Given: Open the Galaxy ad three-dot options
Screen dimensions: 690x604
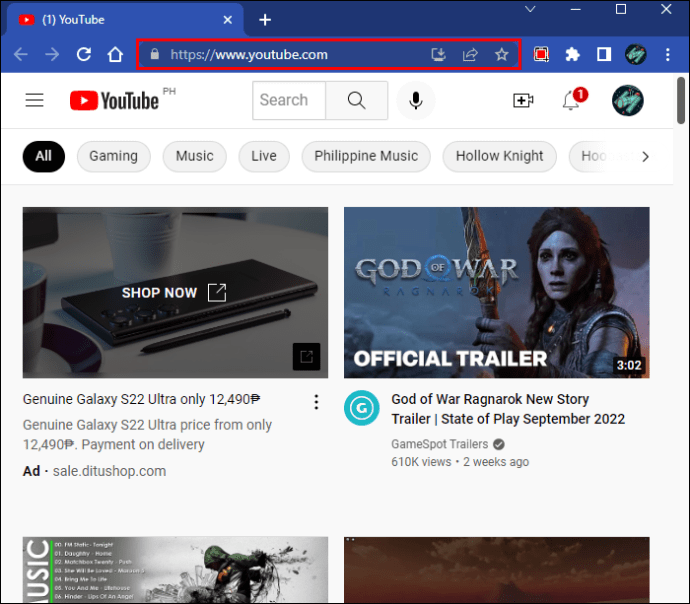Looking at the screenshot, I should coord(316,402).
